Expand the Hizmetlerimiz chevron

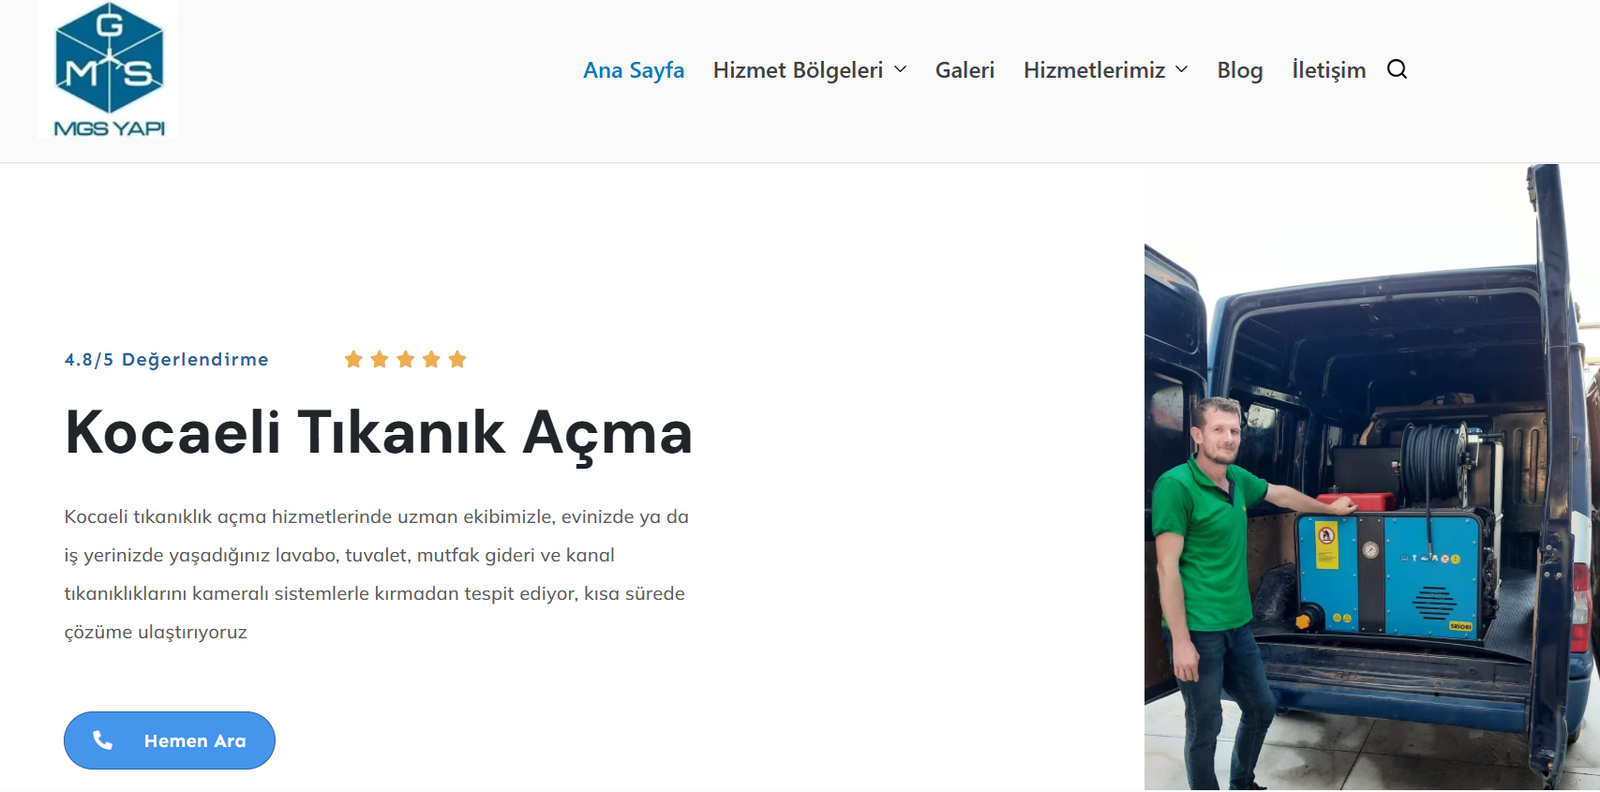(x=1181, y=69)
